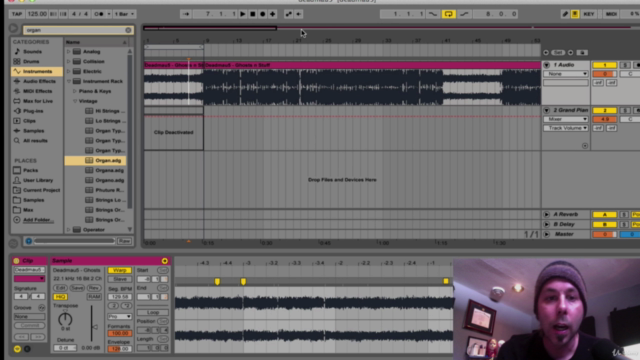Clear the browser search field
This screenshot has height=360, width=640.
pos(128,30)
